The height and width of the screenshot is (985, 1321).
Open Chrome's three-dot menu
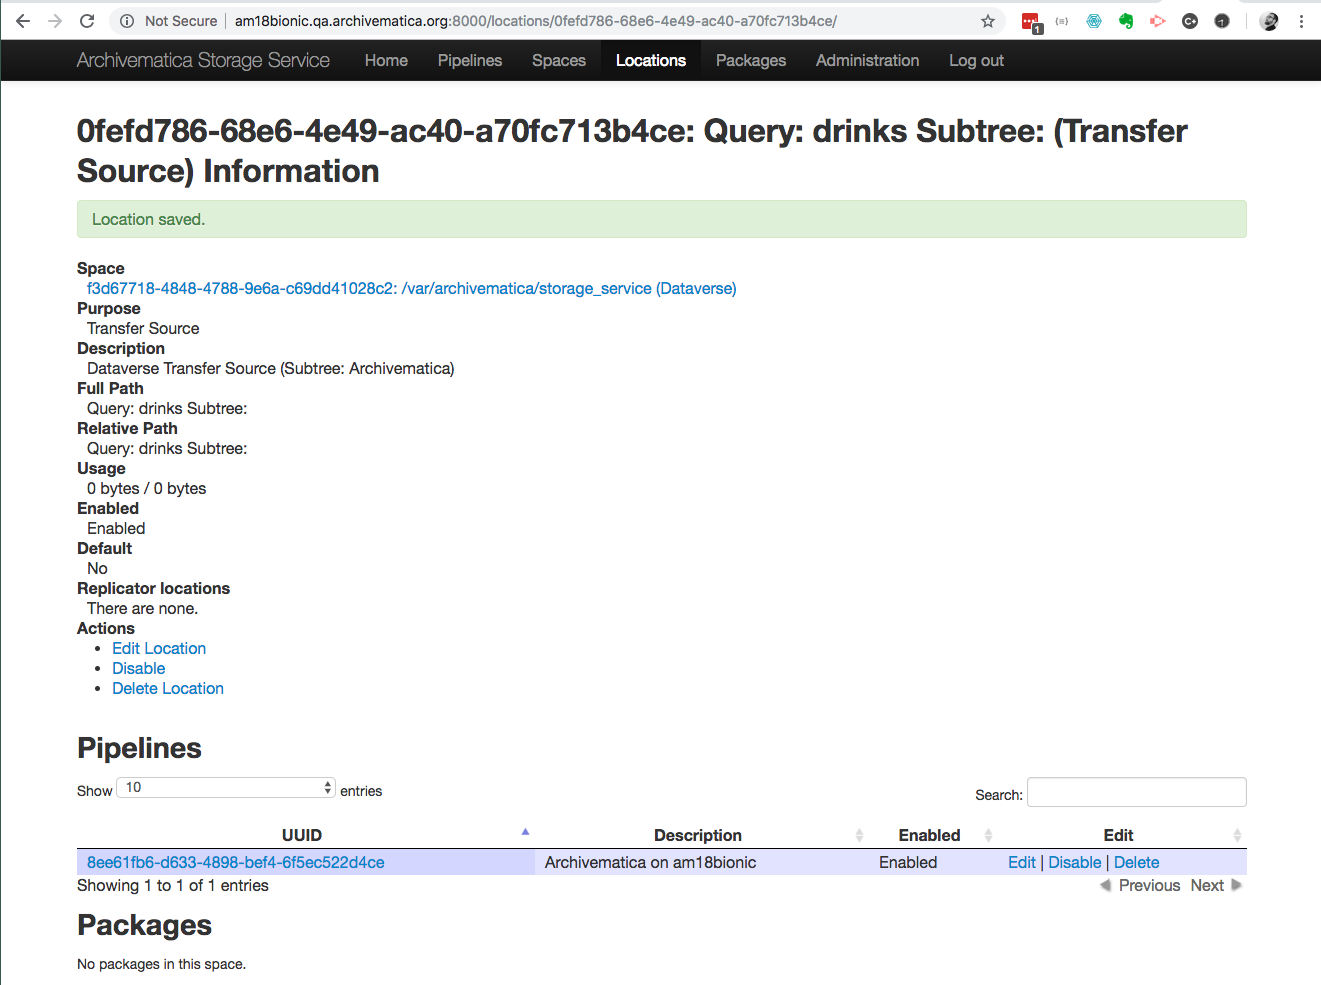[x=1302, y=21]
